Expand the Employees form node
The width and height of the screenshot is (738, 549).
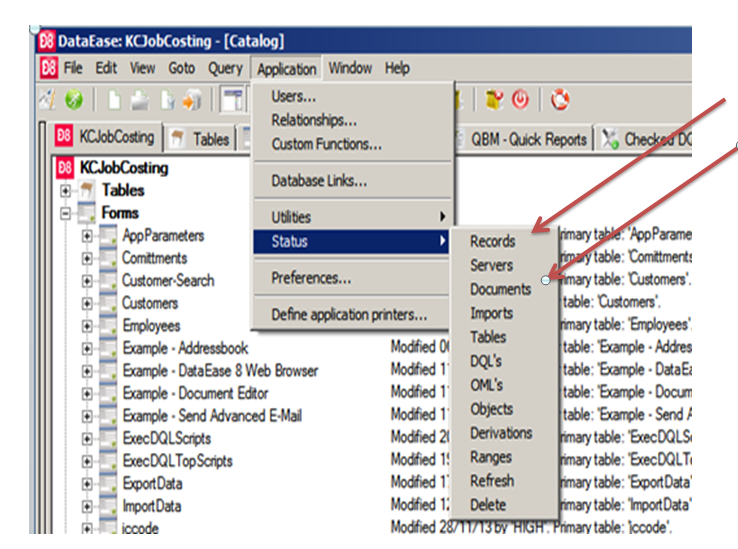click(x=87, y=326)
